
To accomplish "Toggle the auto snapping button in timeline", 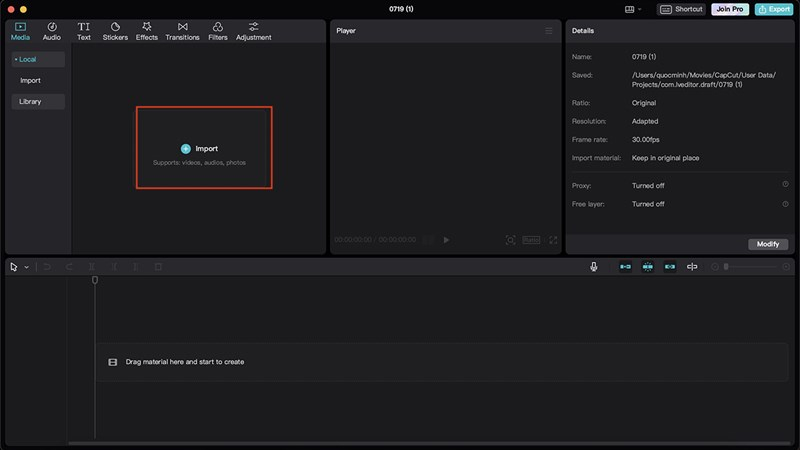I will pyautogui.click(x=648, y=267).
